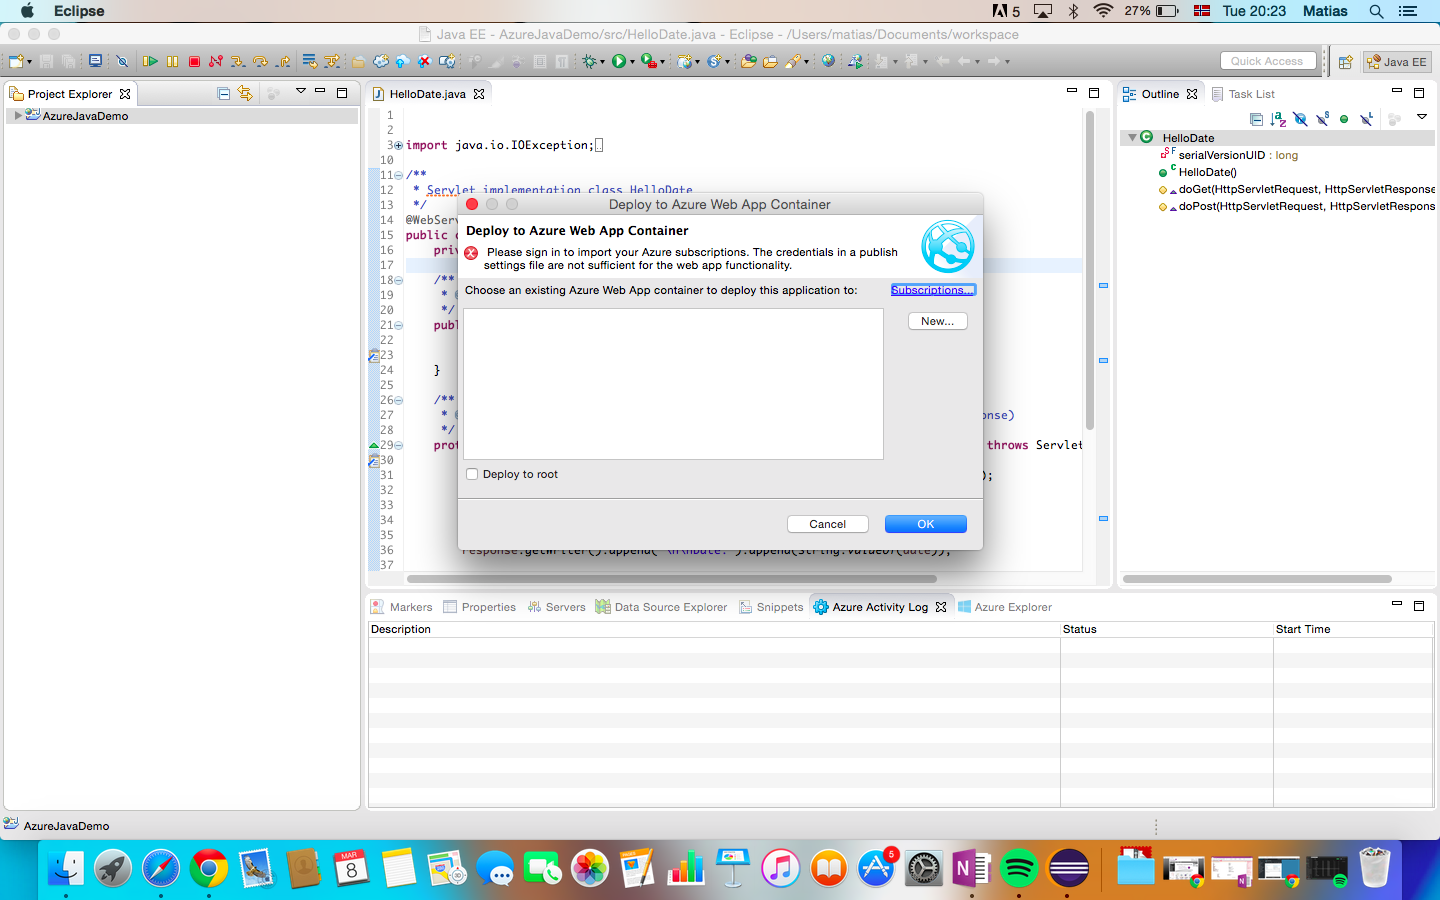Click the Step Return toolbar icon
Viewport: 1440px width, 900px height.
click(283, 61)
